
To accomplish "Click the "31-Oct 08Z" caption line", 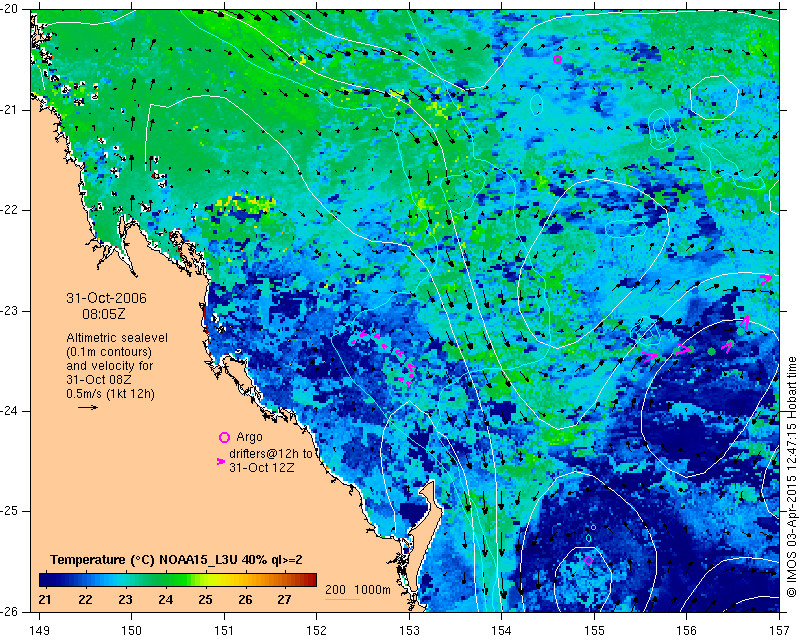I will pos(98,380).
